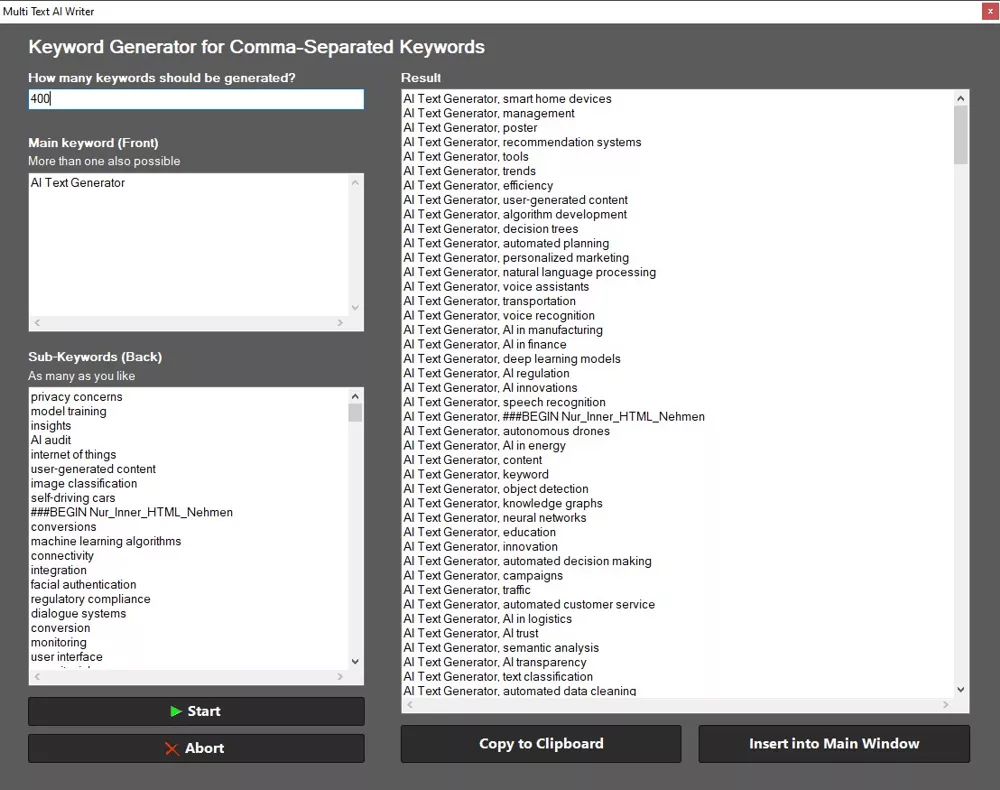Click result 'AI Text Generator, autonomous drones'
Screen dimensions: 1000x790
point(506,431)
